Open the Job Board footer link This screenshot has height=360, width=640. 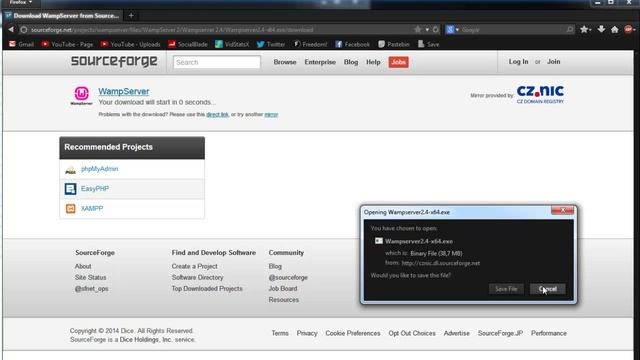click(283, 289)
